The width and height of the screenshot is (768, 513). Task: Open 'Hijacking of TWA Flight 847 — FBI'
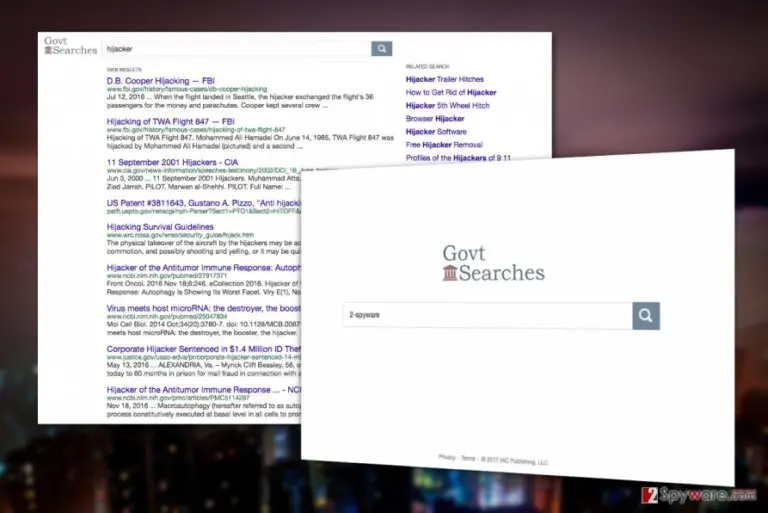170,122
